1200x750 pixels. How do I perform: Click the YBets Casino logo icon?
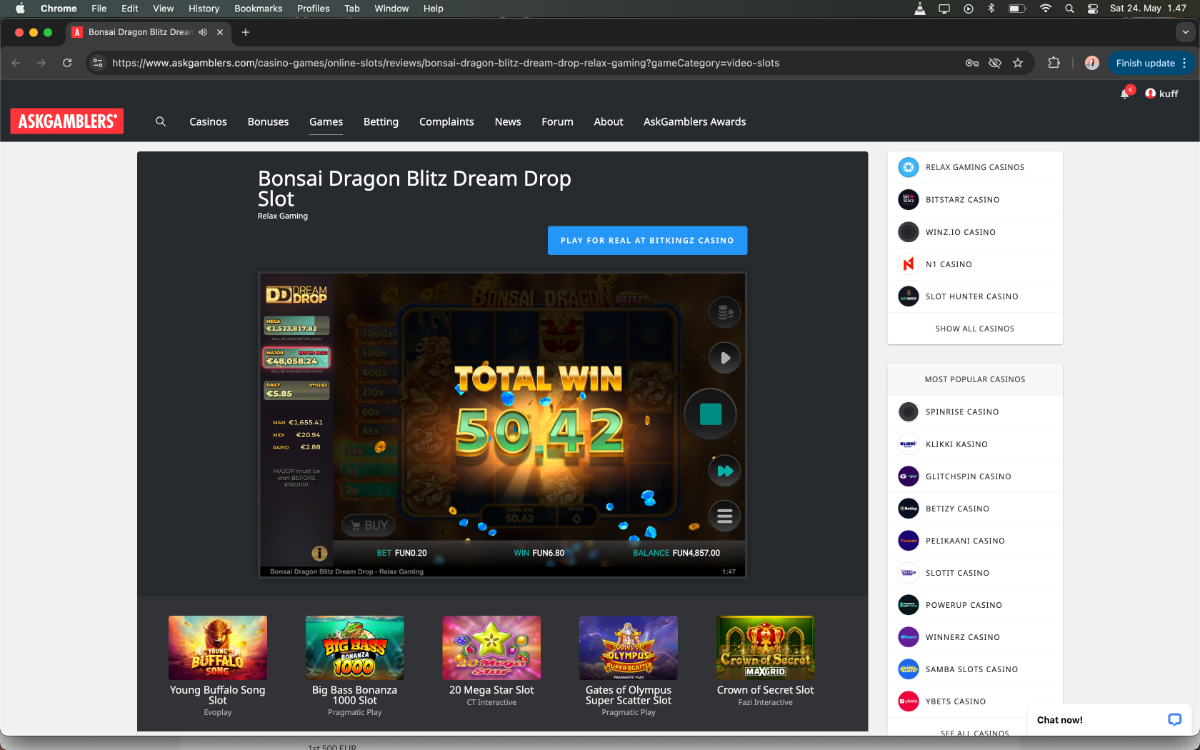coord(908,701)
